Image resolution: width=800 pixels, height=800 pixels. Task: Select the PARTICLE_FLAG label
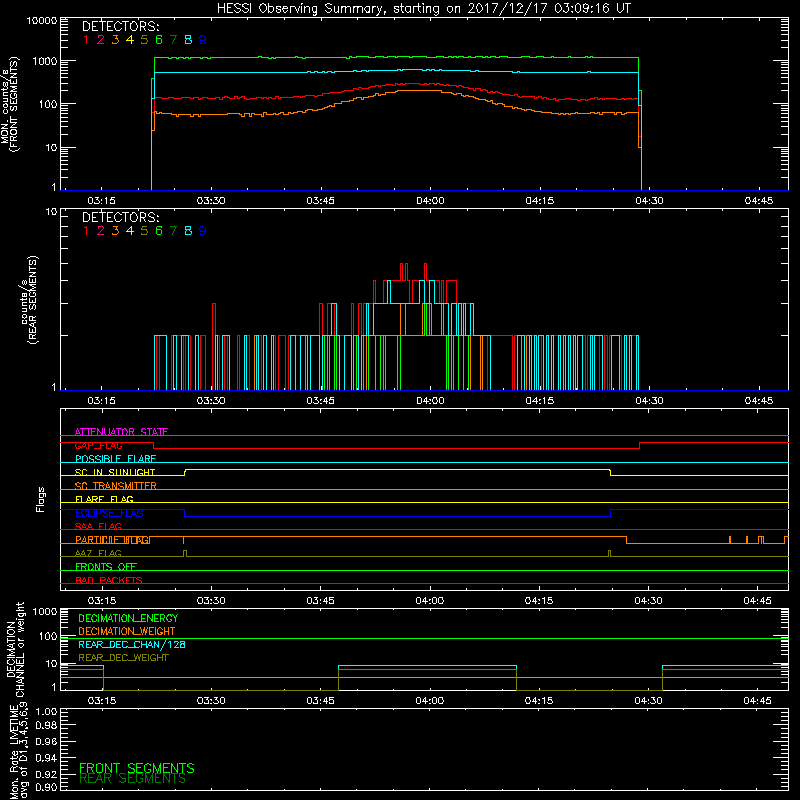pos(113,540)
